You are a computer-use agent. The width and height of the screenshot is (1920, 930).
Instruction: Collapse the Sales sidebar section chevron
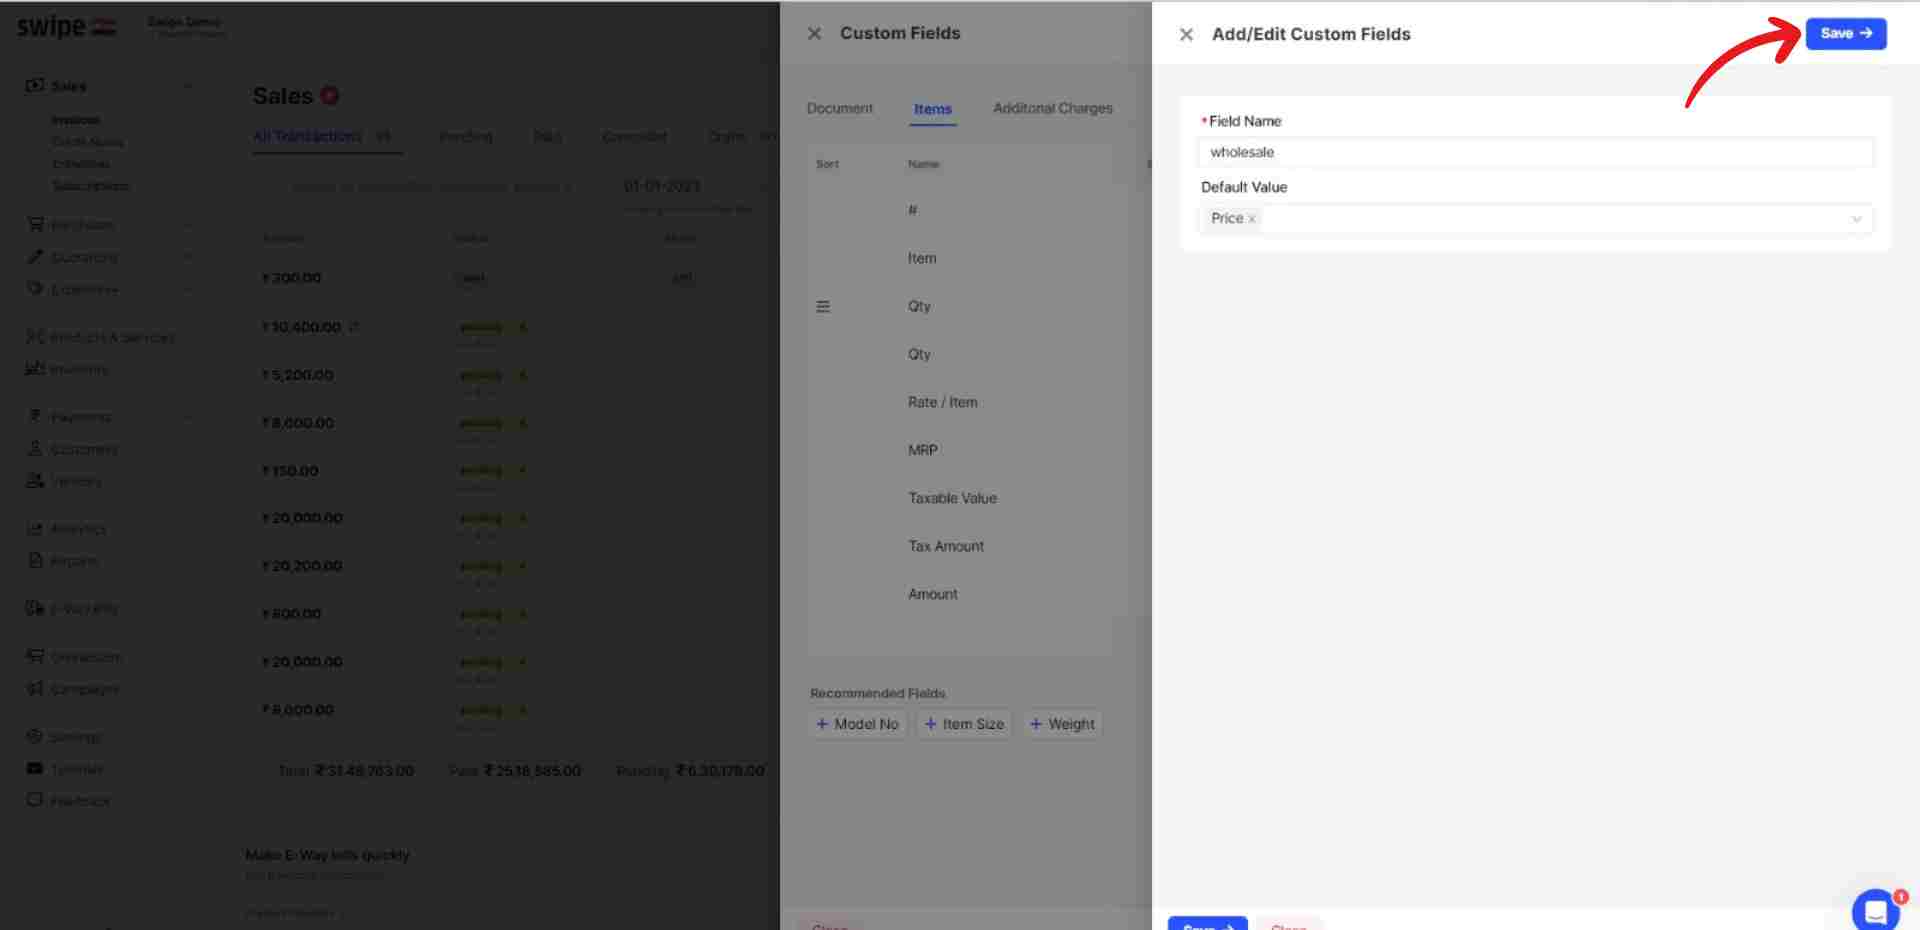pyautogui.click(x=188, y=87)
